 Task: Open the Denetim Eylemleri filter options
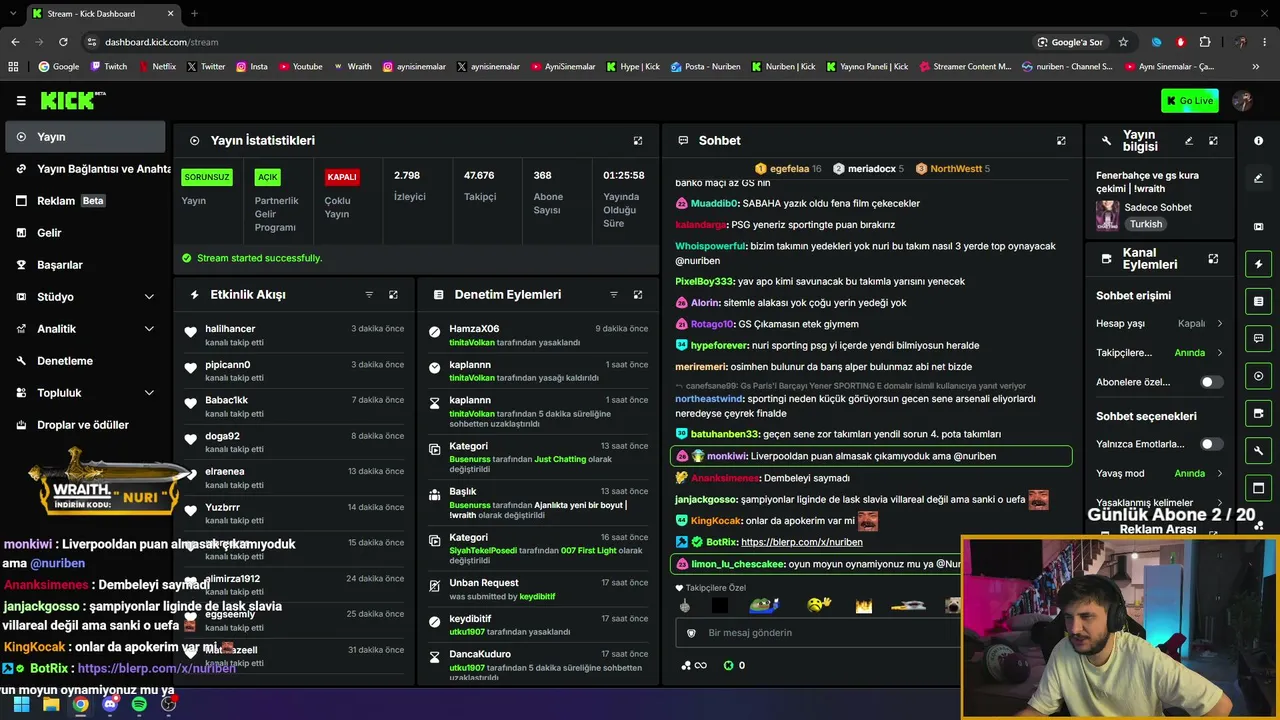pos(614,295)
